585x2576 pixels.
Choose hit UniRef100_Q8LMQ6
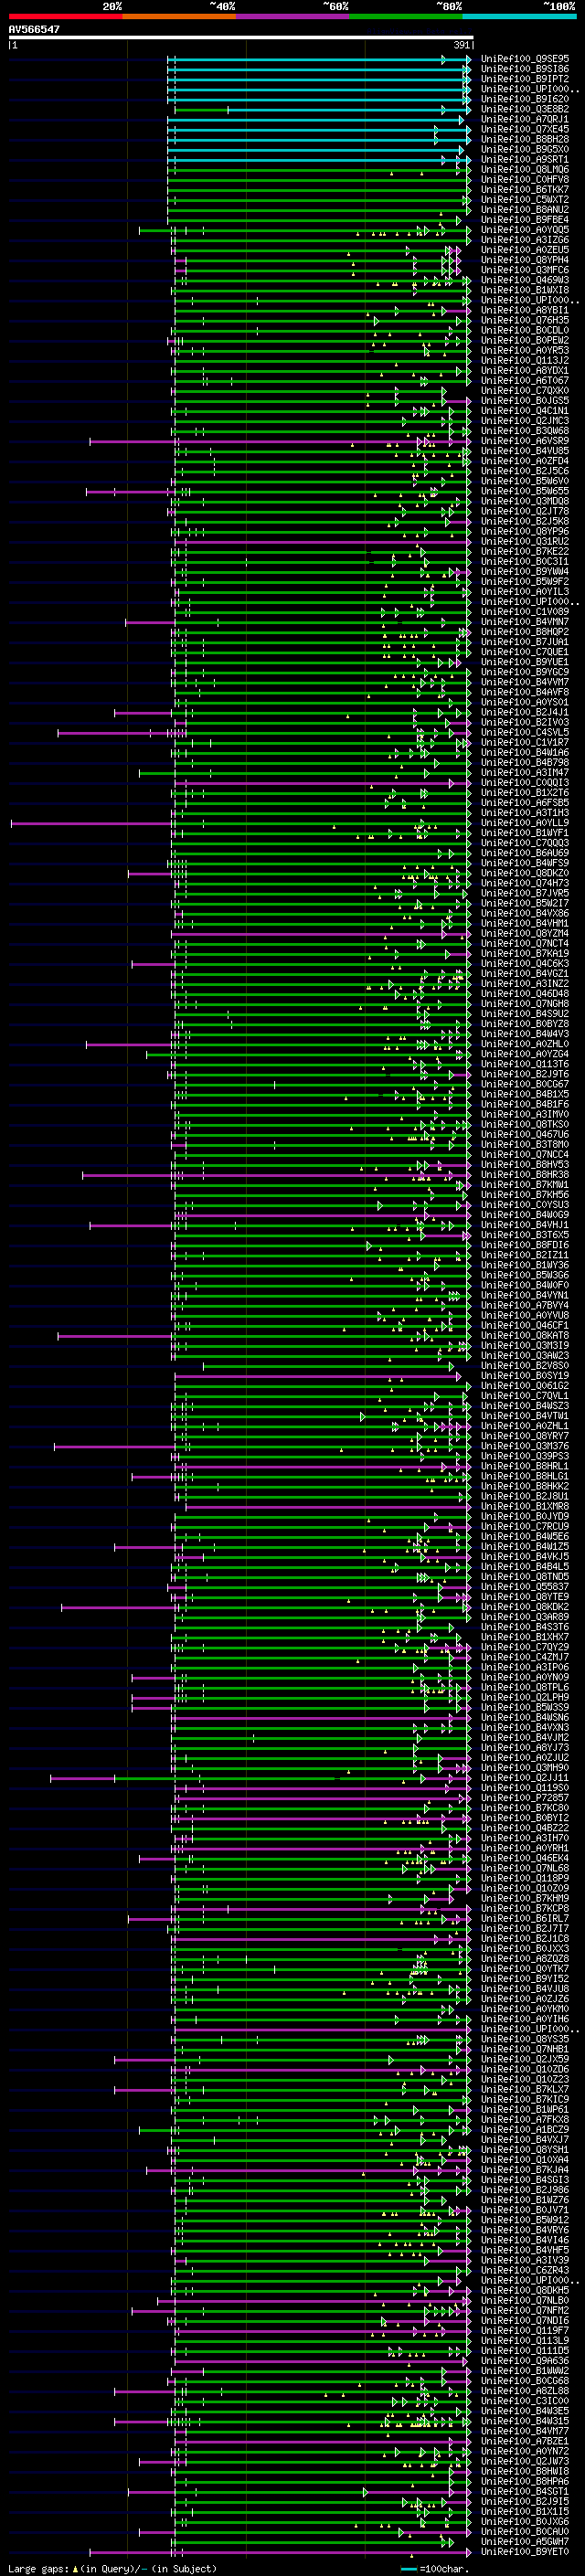point(525,170)
